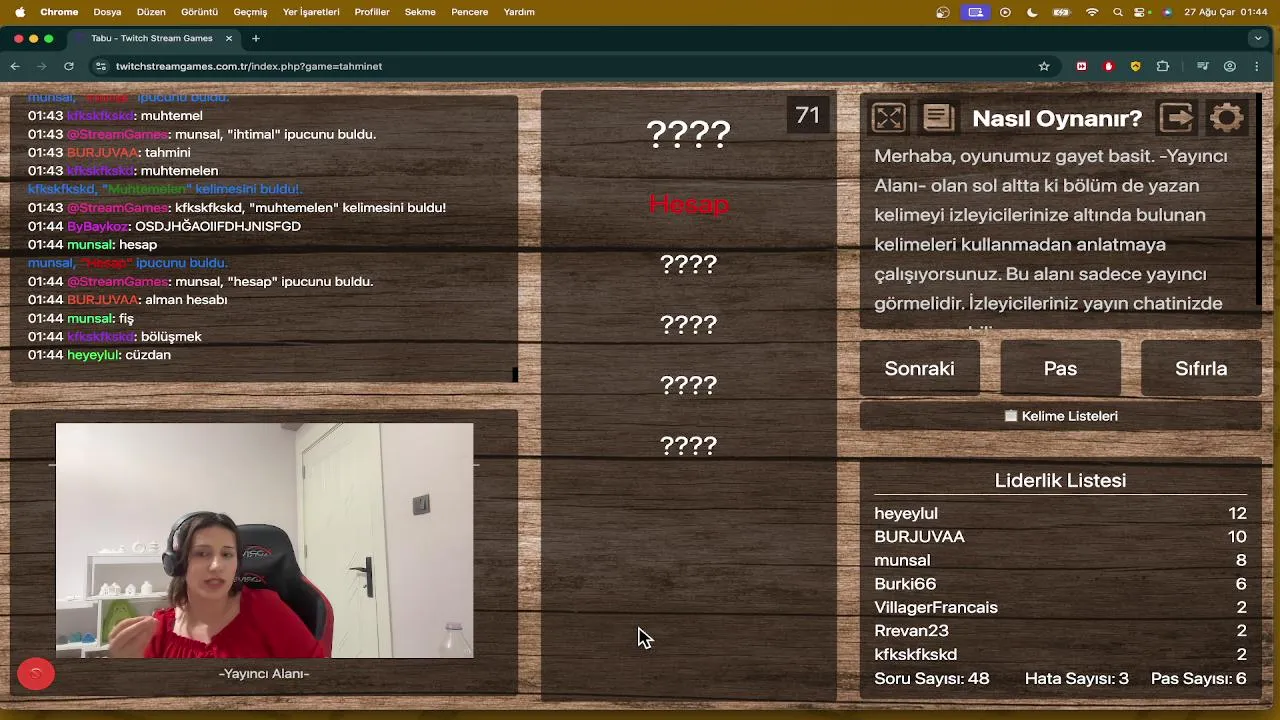Image resolution: width=1280 pixels, height=720 pixels.
Task: Open the Chrome profile avatar icon
Action: (1230, 66)
